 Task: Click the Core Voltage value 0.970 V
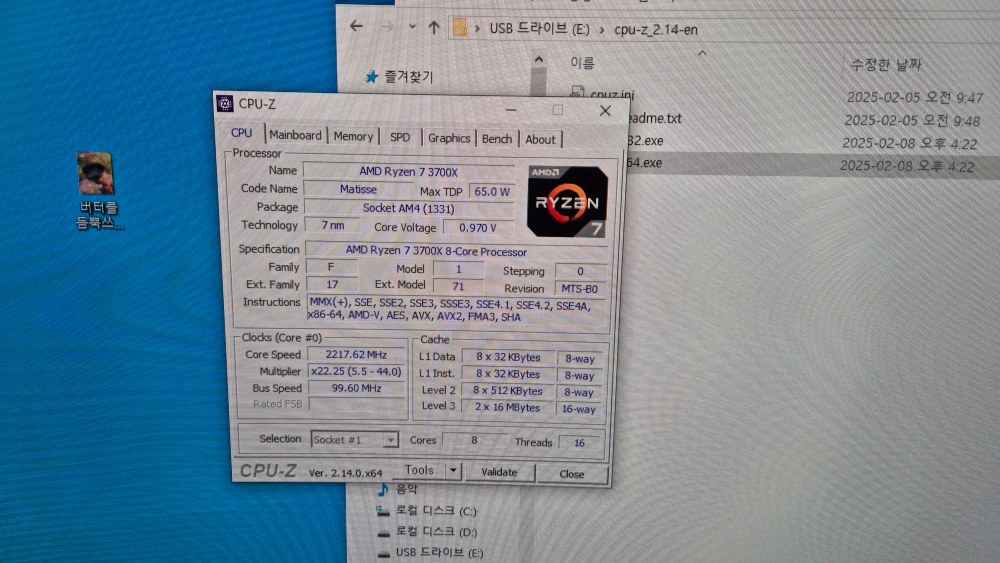(478, 228)
